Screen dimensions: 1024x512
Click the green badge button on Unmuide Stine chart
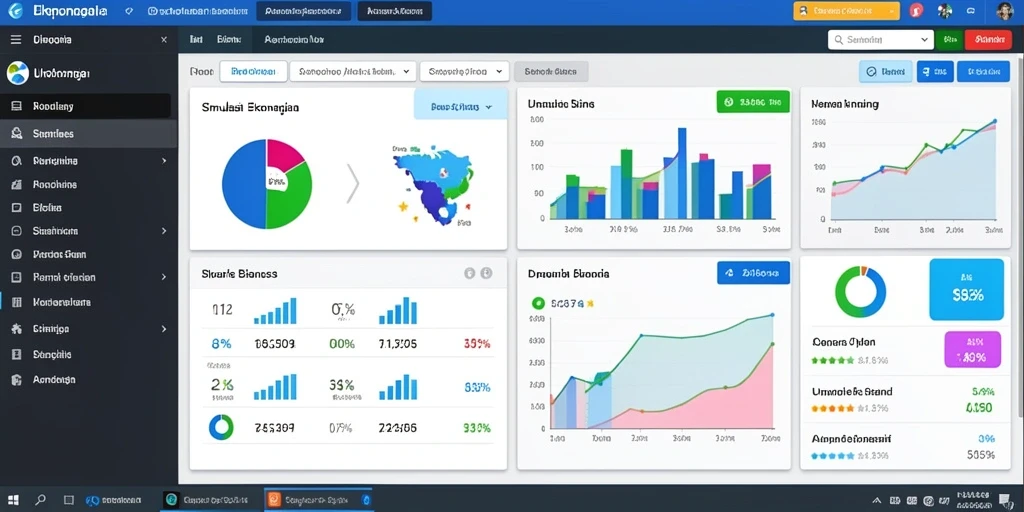[753, 102]
